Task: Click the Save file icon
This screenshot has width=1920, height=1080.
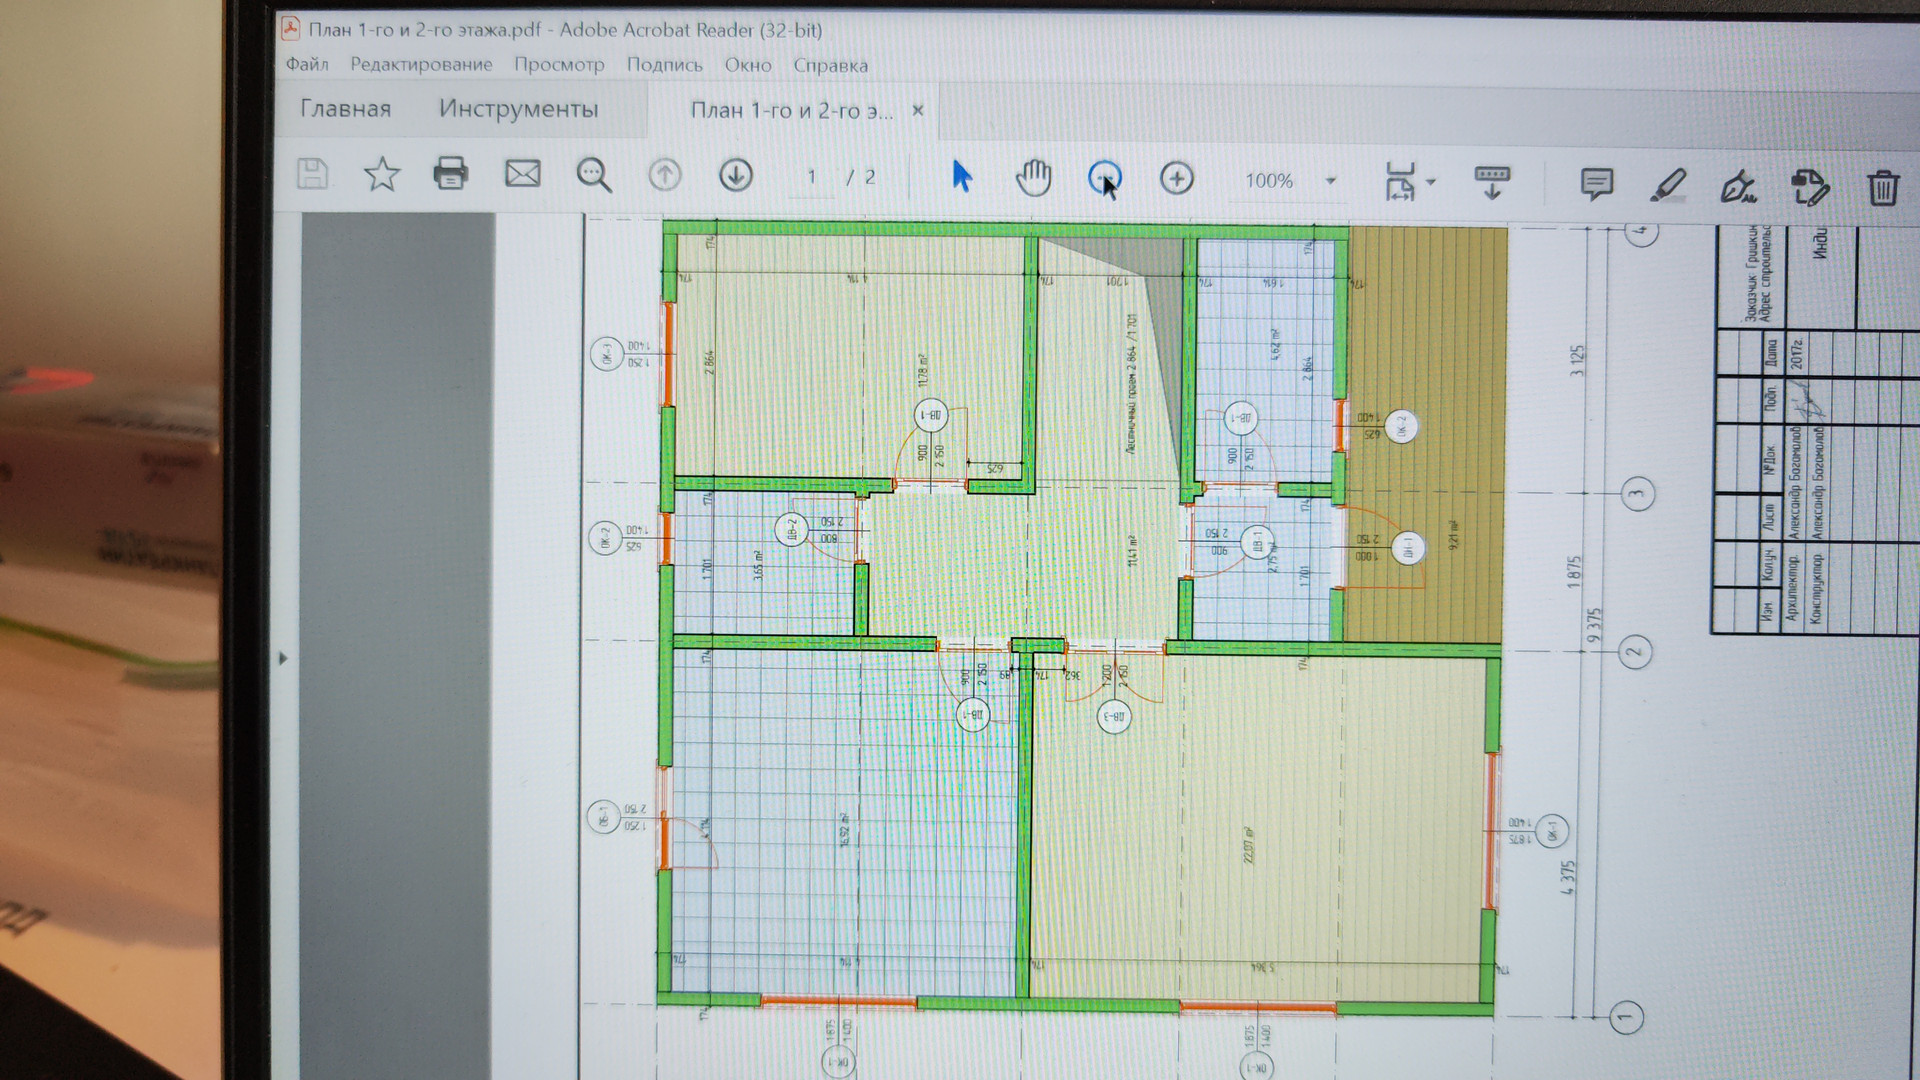Action: 312,174
